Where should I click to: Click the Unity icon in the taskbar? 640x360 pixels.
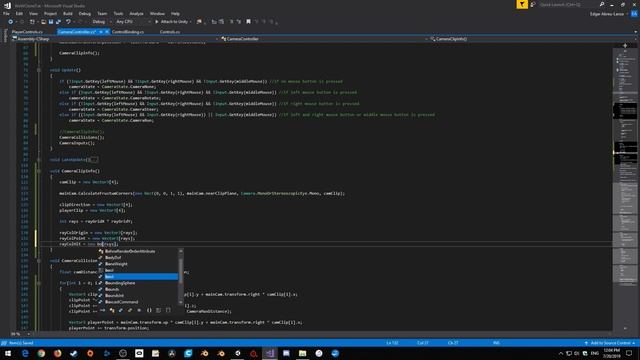237,353
